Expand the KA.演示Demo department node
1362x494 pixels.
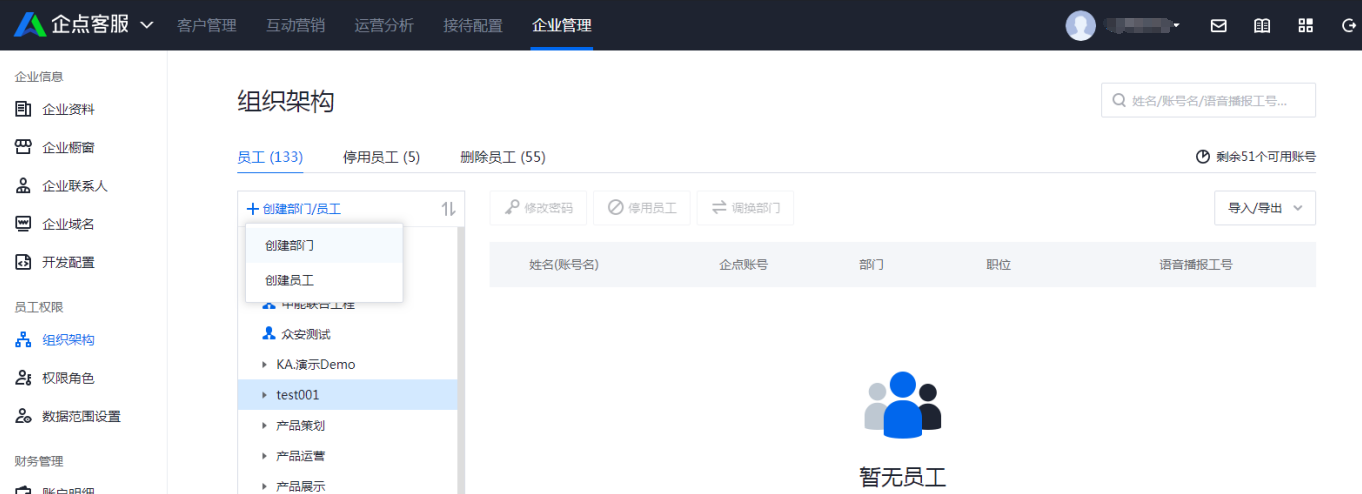click(x=264, y=365)
